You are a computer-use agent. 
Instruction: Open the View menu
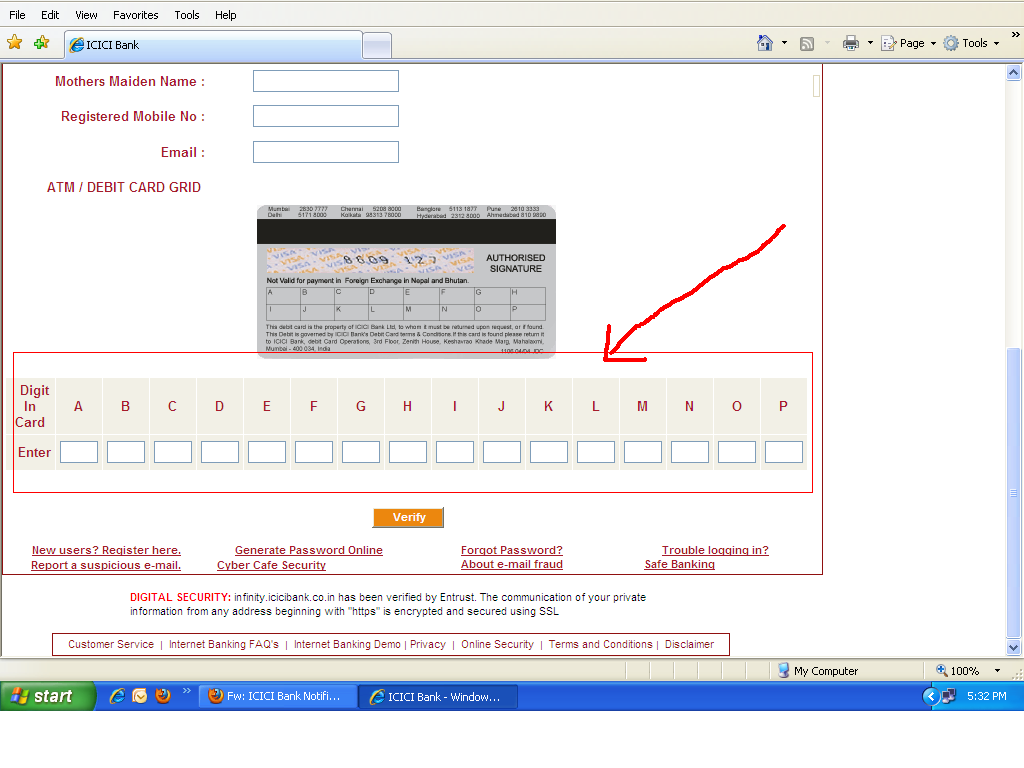(86, 15)
